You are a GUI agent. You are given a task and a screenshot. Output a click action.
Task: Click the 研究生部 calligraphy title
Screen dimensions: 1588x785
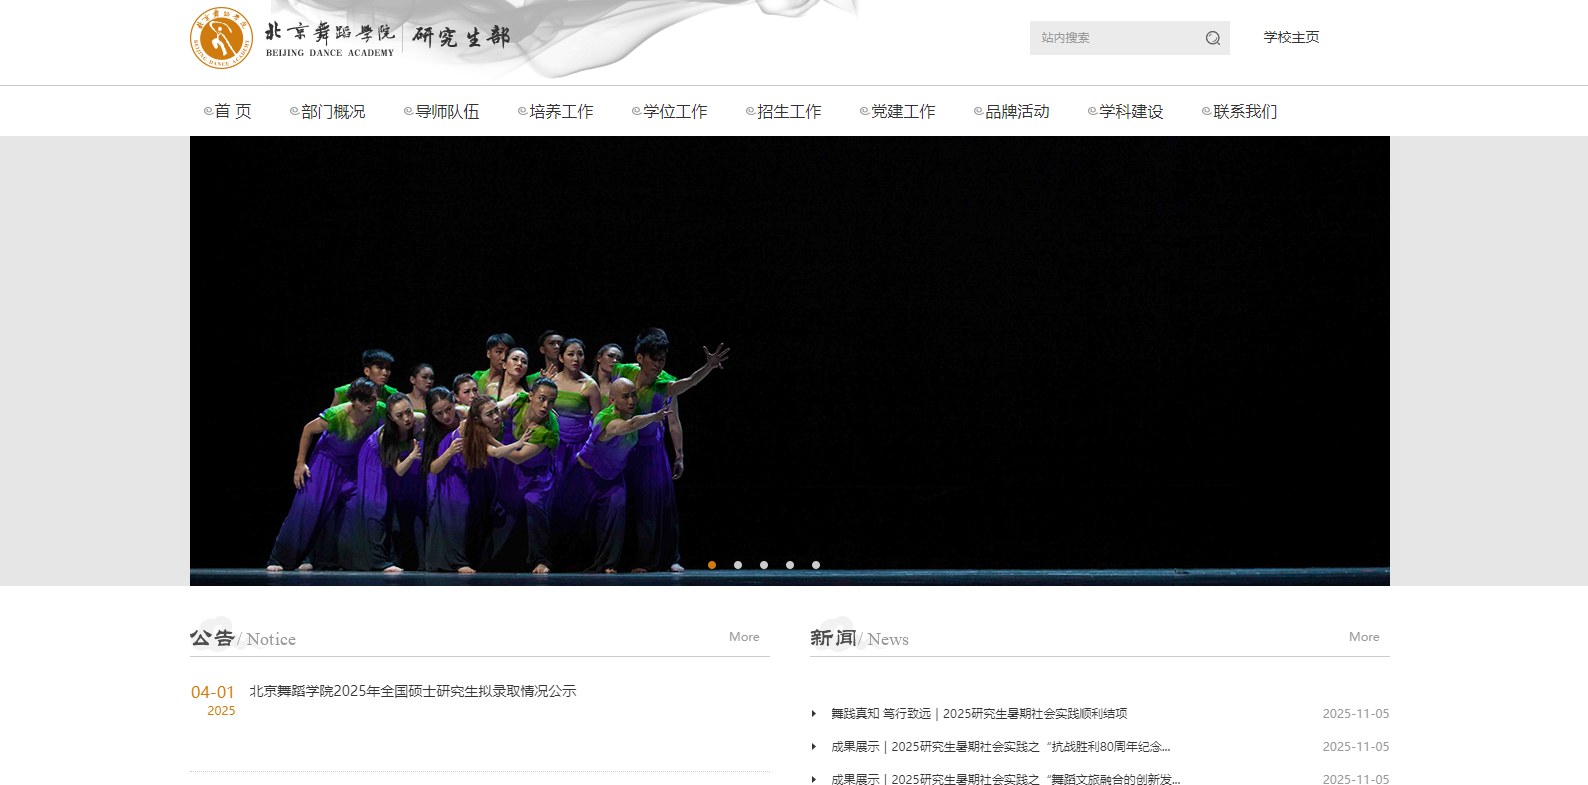click(461, 37)
